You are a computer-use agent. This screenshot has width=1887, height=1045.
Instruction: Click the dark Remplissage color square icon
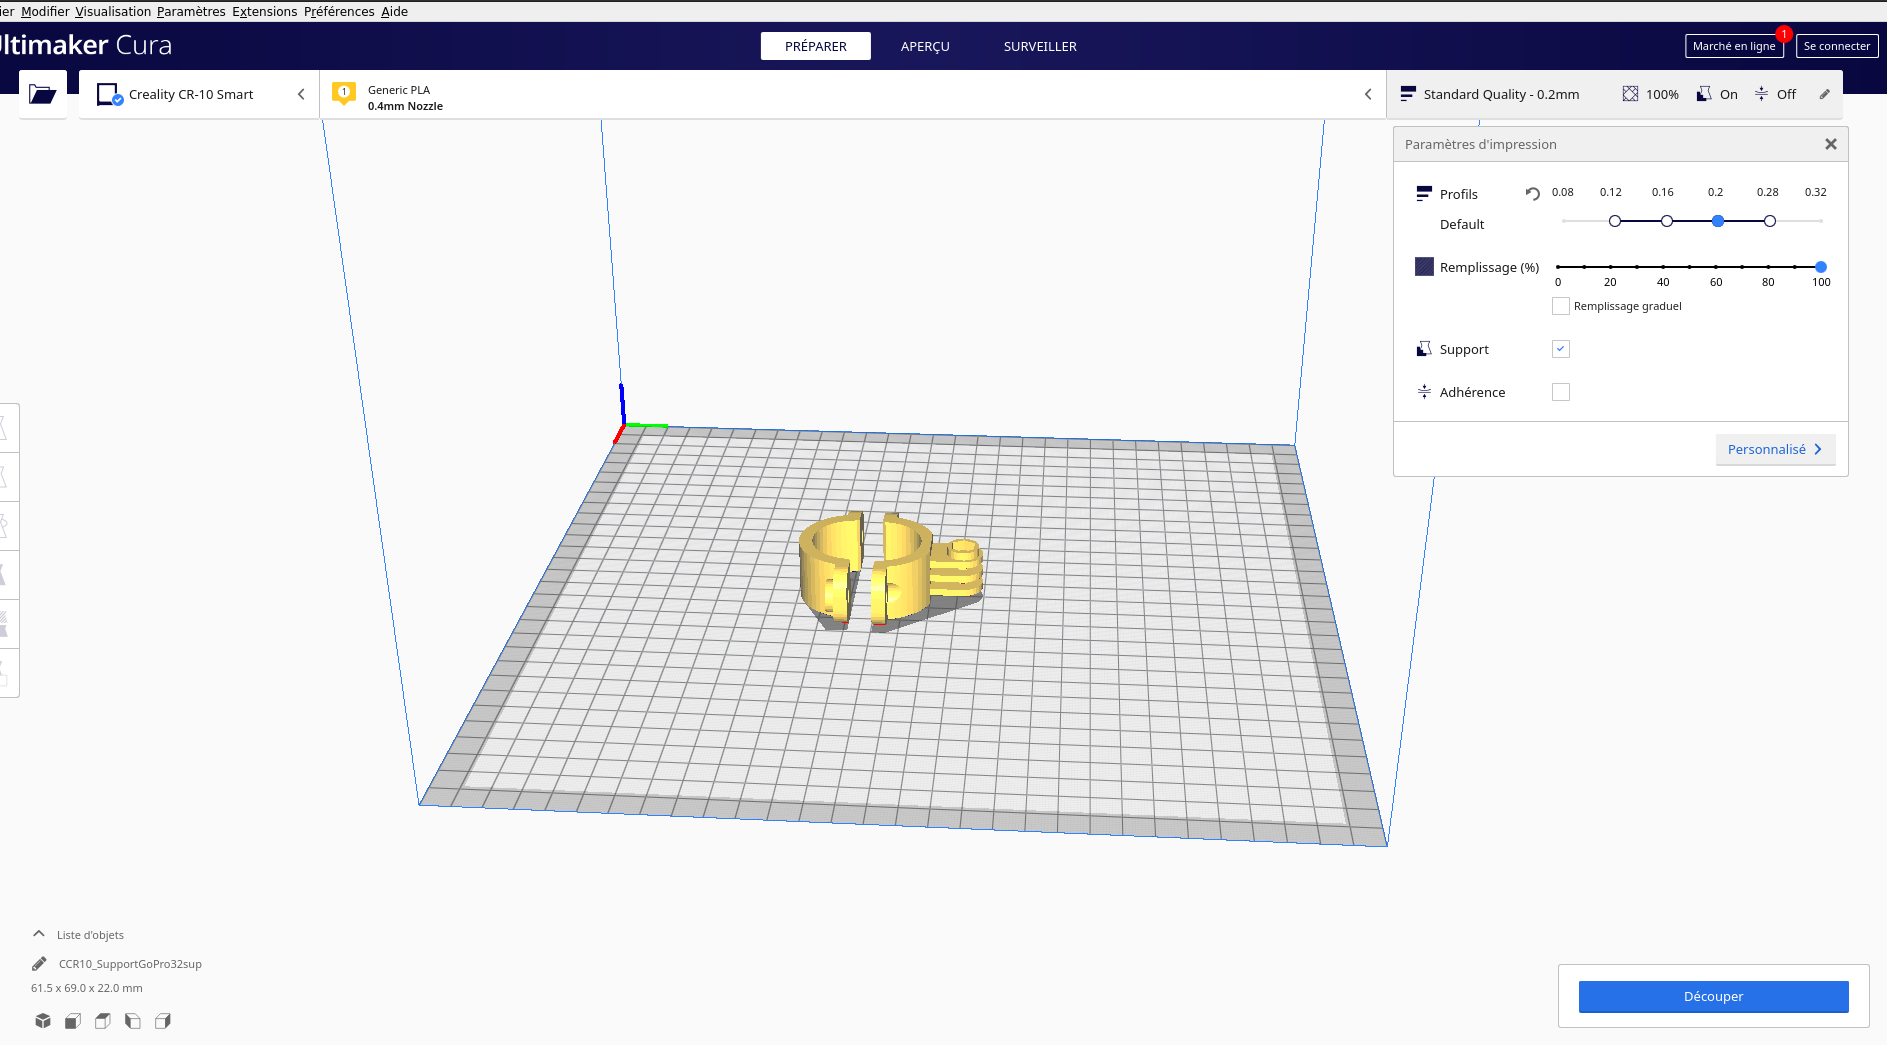point(1425,267)
